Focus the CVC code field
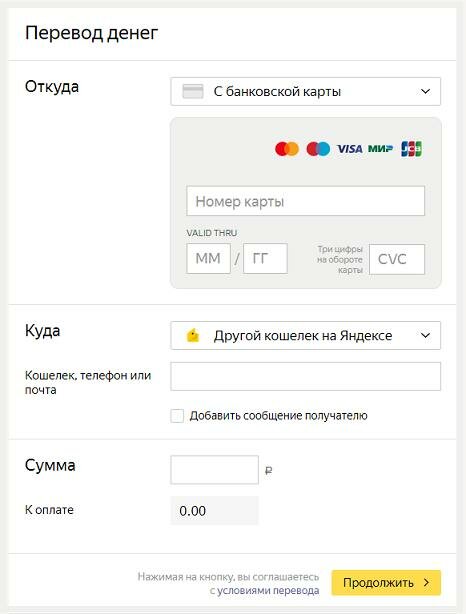Viewport: 466px width, 614px height. coord(397,259)
